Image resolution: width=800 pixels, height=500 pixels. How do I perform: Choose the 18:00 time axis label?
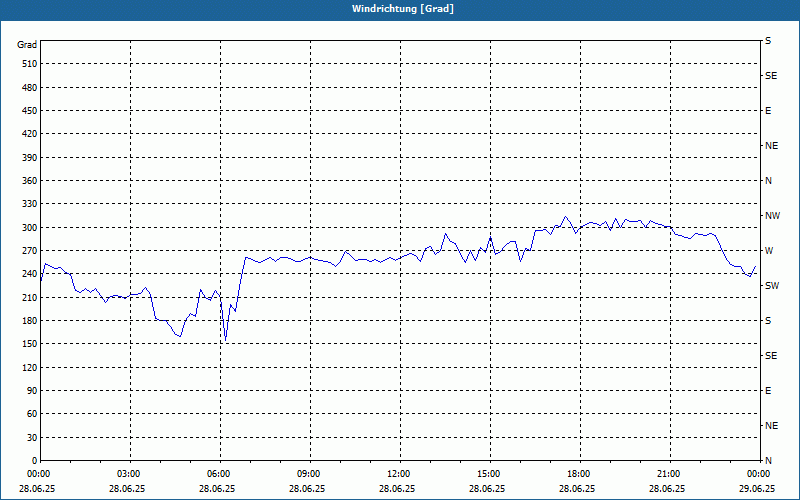tap(578, 474)
